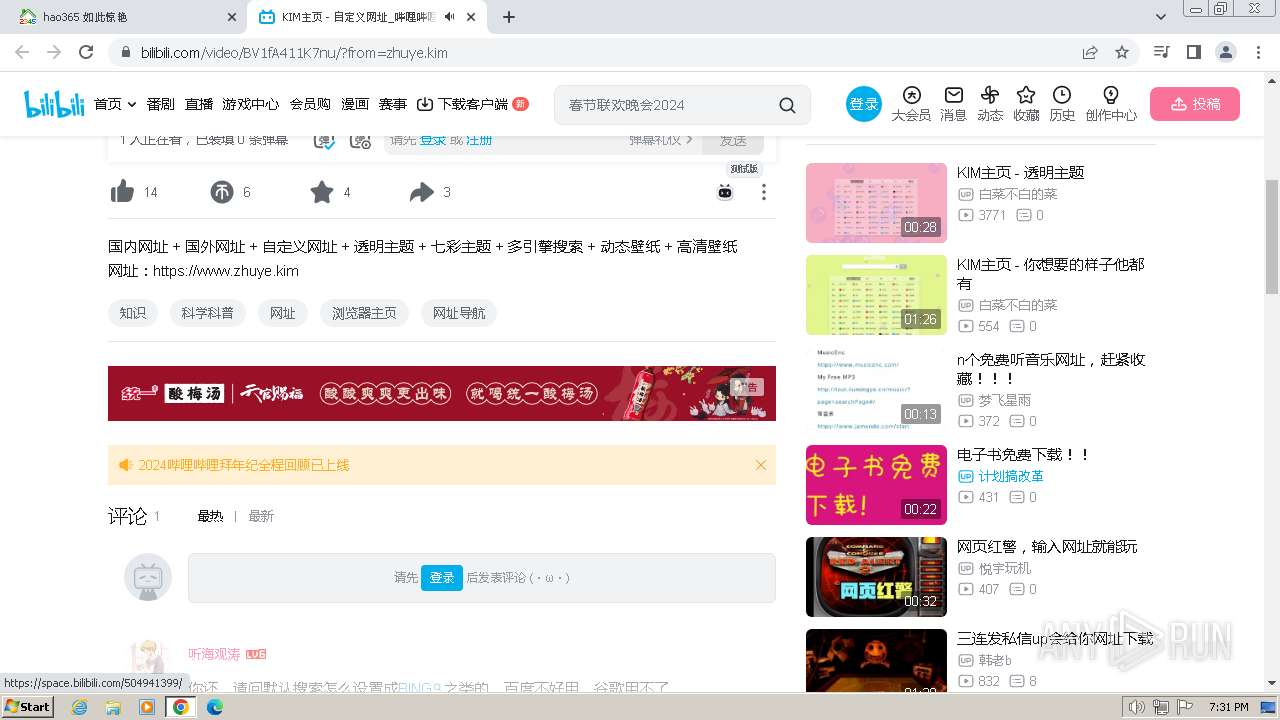This screenshot has height=720, width=1280.
Task: Select the 知识 tag
Action: pos(133,313)
